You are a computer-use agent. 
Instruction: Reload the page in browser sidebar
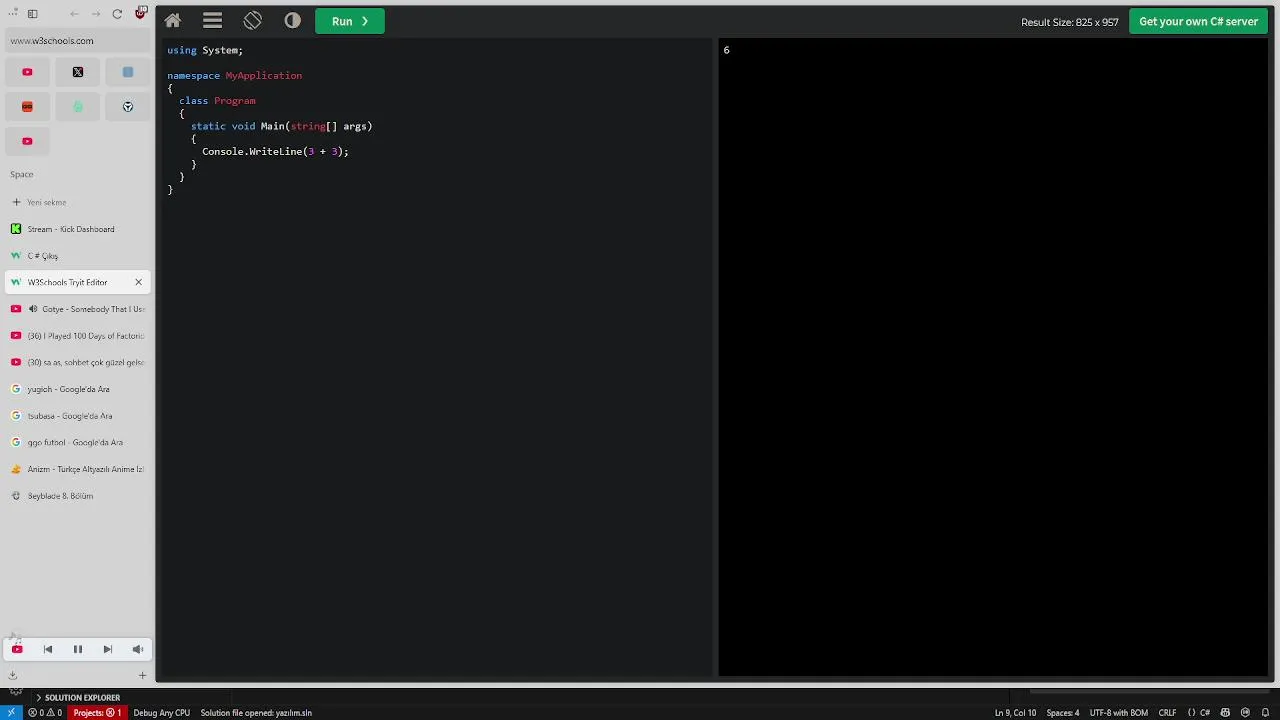pyautogui.click(x=117, y=14)
